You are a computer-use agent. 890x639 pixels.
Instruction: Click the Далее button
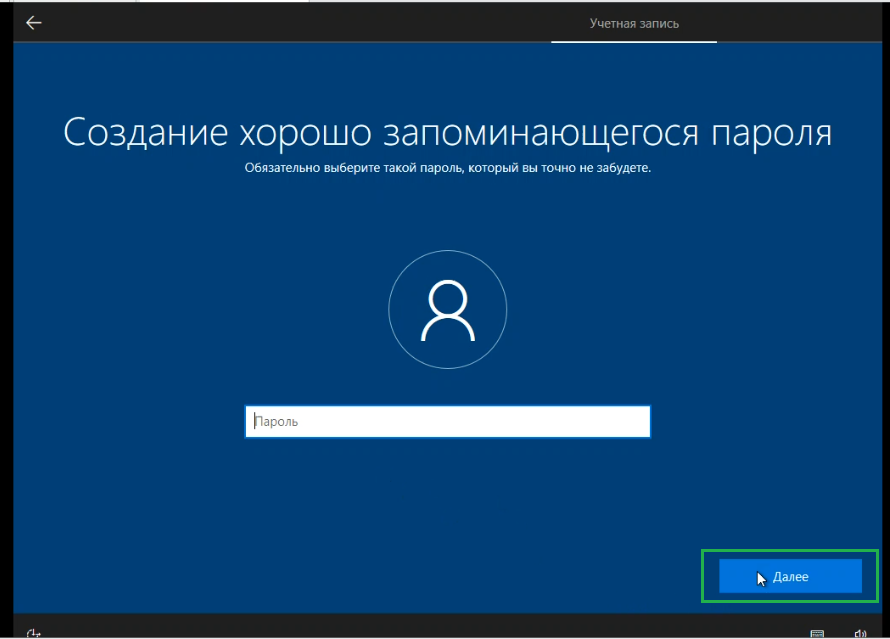click(790, 577)
